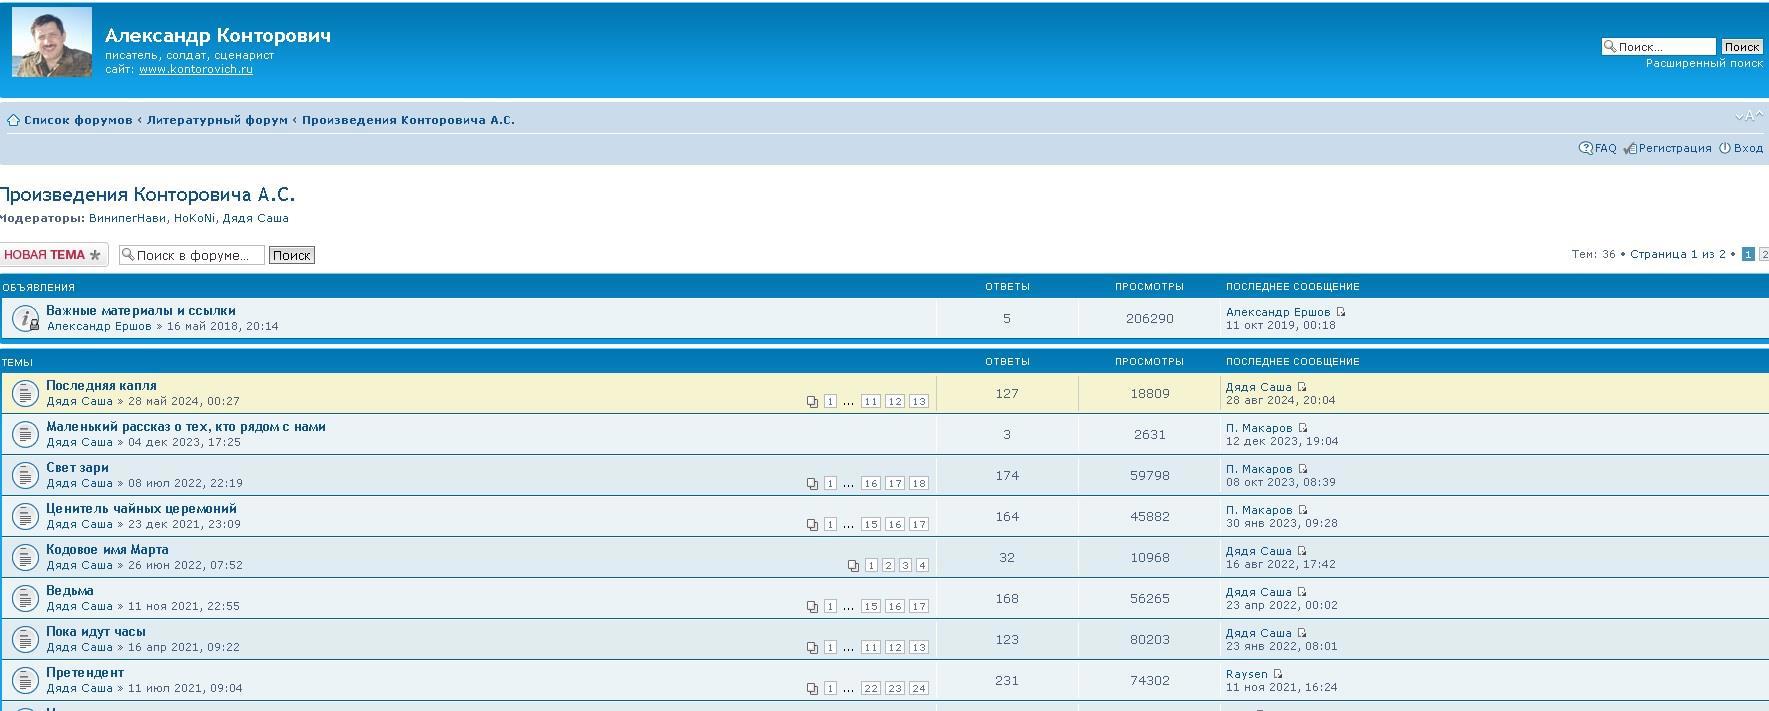Open moderator ВинипегНави profile

coord(127,218)
